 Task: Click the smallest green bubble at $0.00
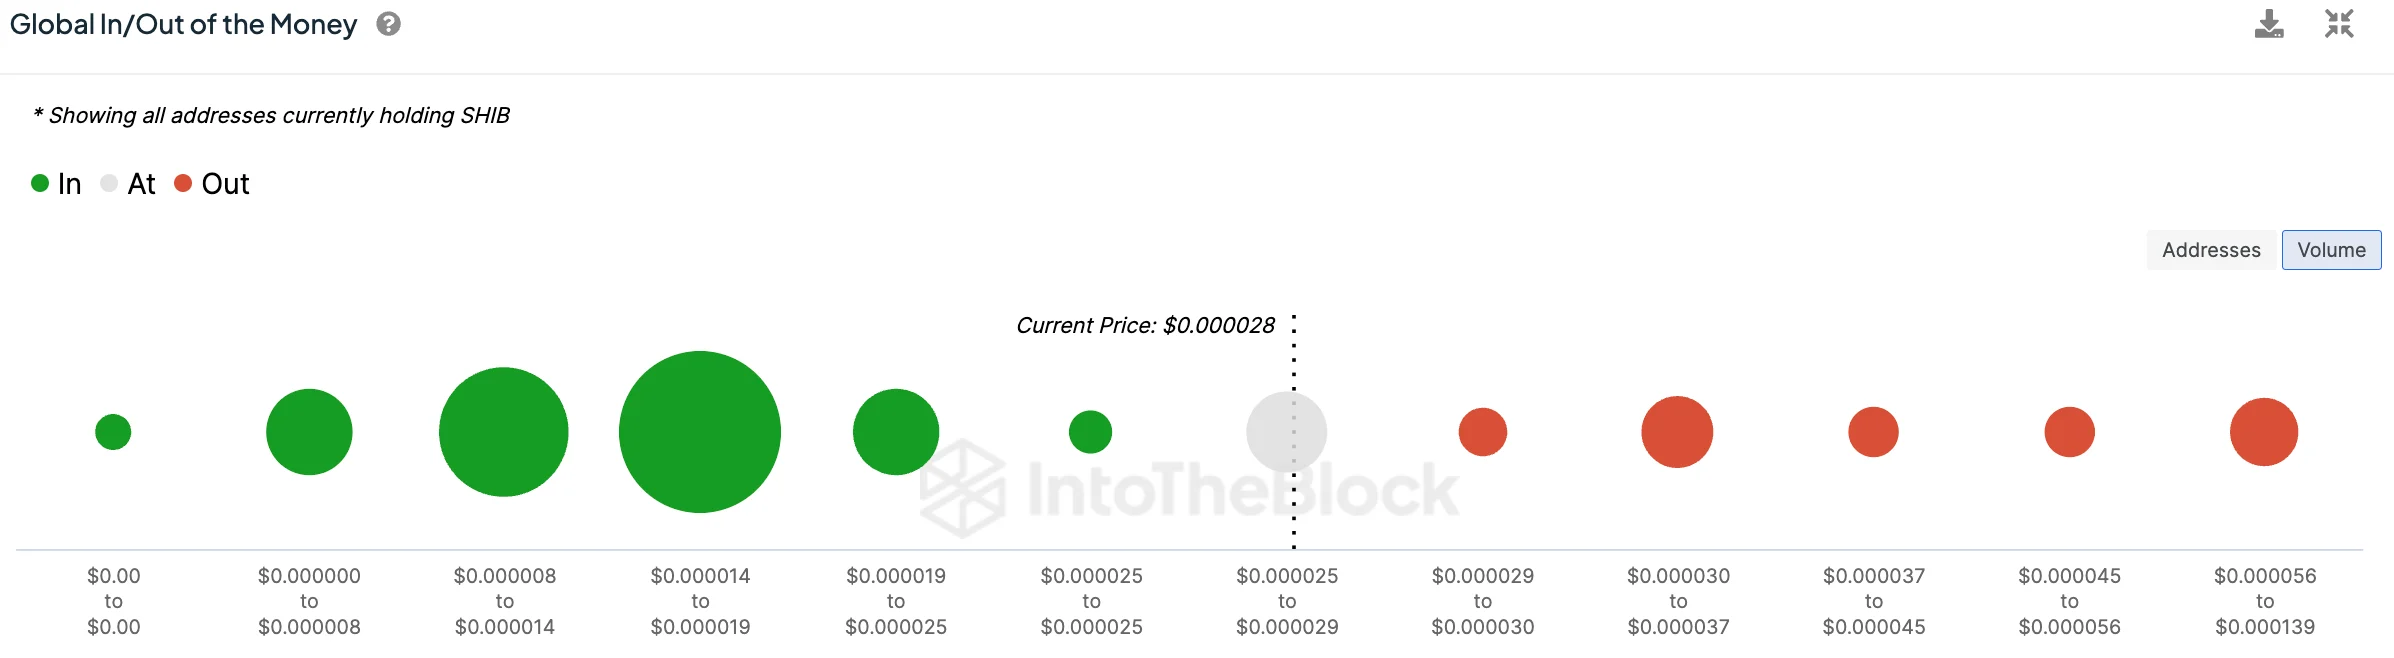[113, 432]
